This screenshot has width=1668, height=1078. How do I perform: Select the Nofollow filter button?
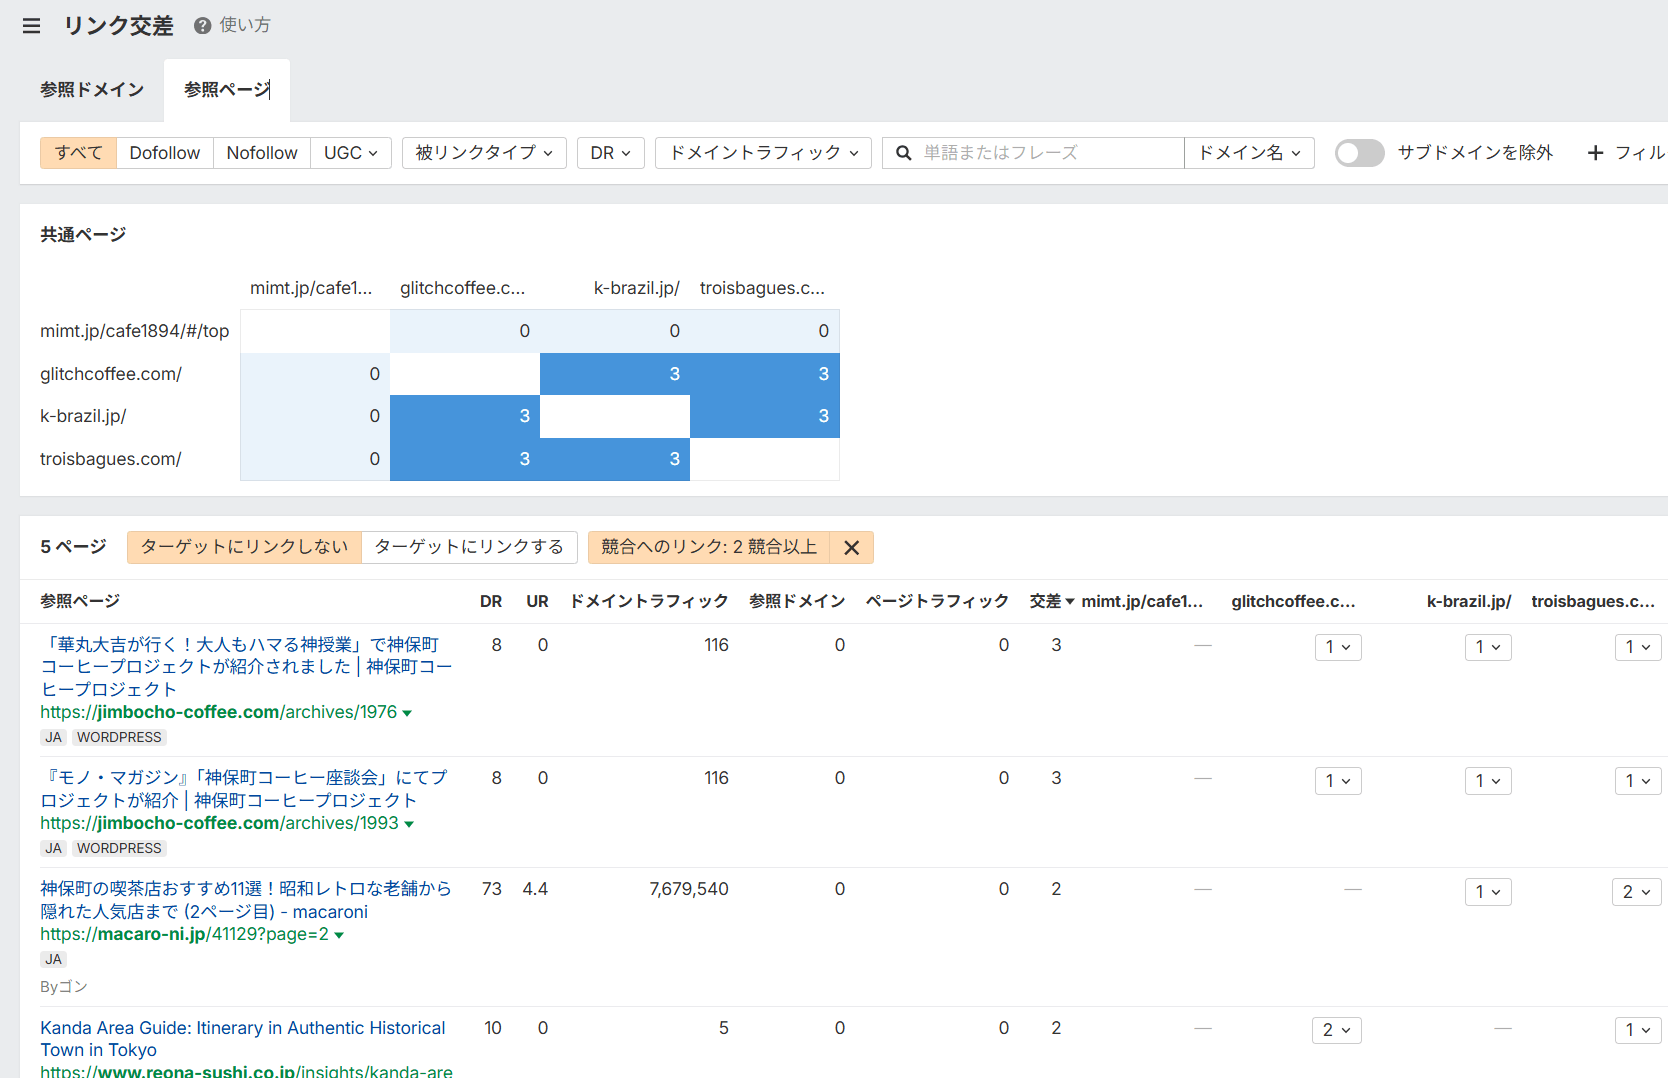pos(262,153)
